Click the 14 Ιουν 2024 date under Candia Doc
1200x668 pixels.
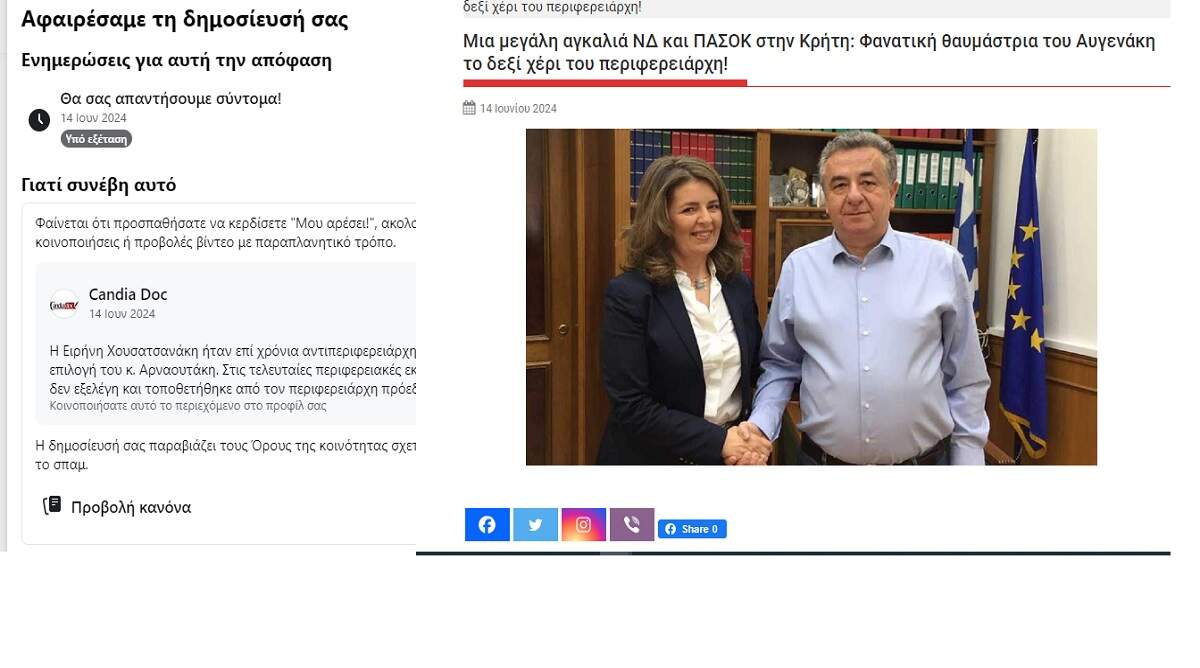pyautogui.click(x=122, y=314)
